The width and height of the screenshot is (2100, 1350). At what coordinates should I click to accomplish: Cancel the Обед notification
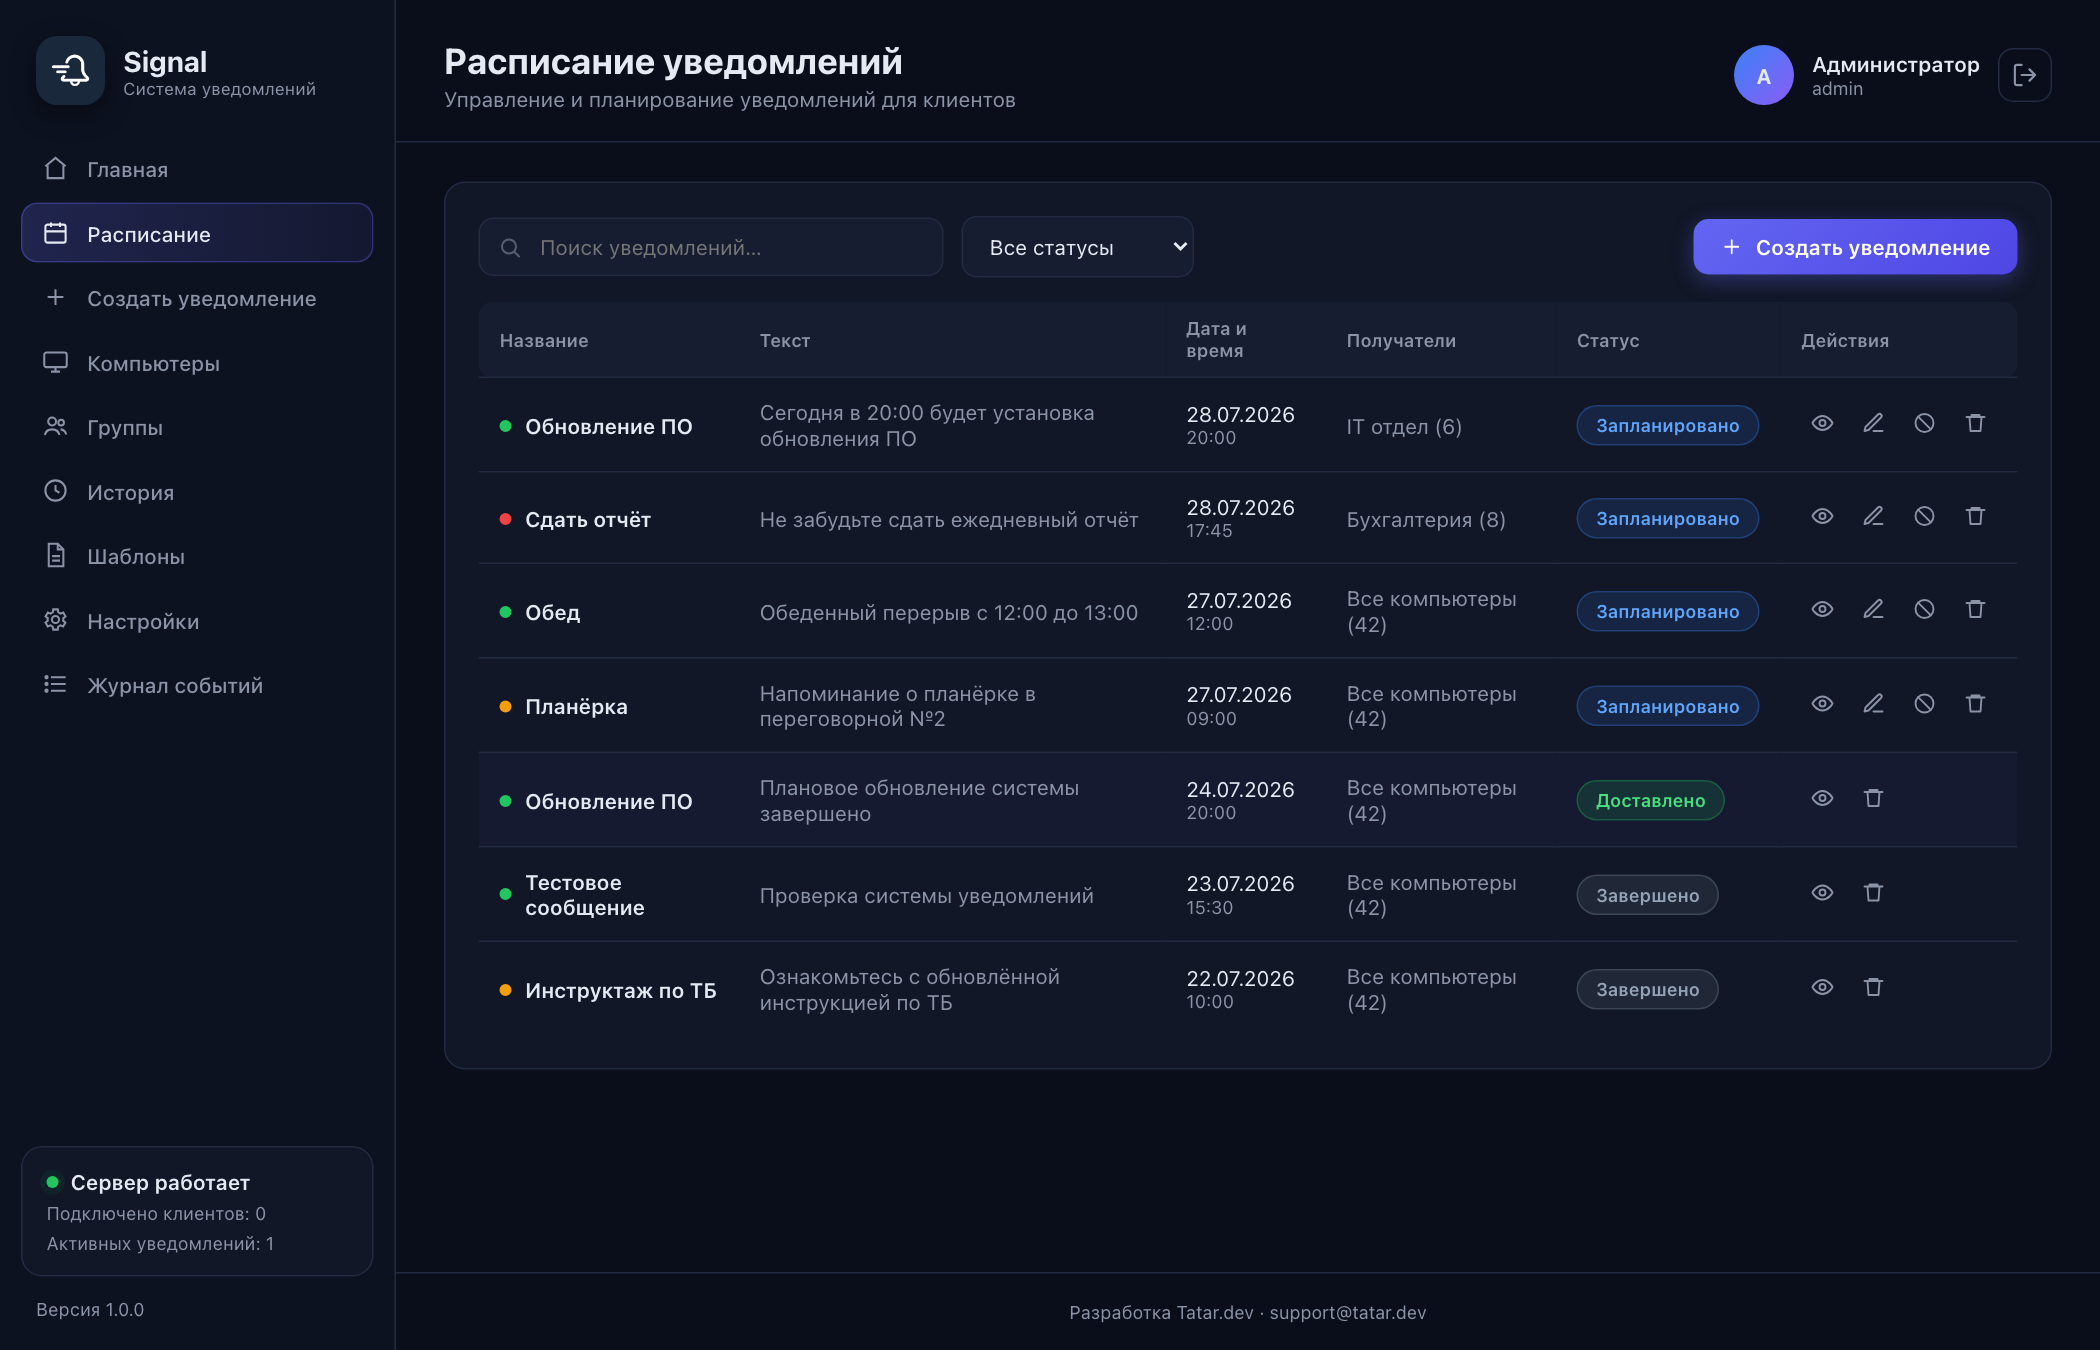(1924, 609)
